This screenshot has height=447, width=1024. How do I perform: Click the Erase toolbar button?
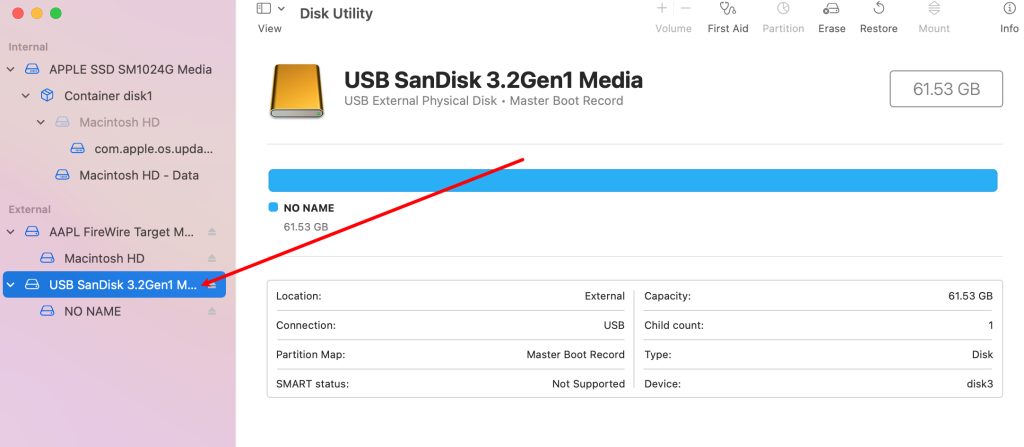[x=831, y=18]
